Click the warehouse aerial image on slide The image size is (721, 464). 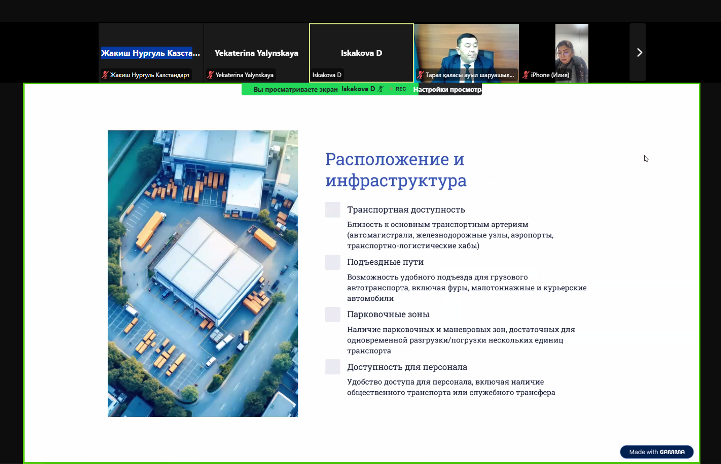tap(203, 273)
